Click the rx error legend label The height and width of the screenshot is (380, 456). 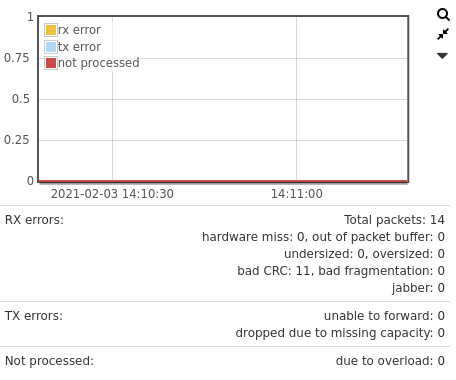pos(79,30)
